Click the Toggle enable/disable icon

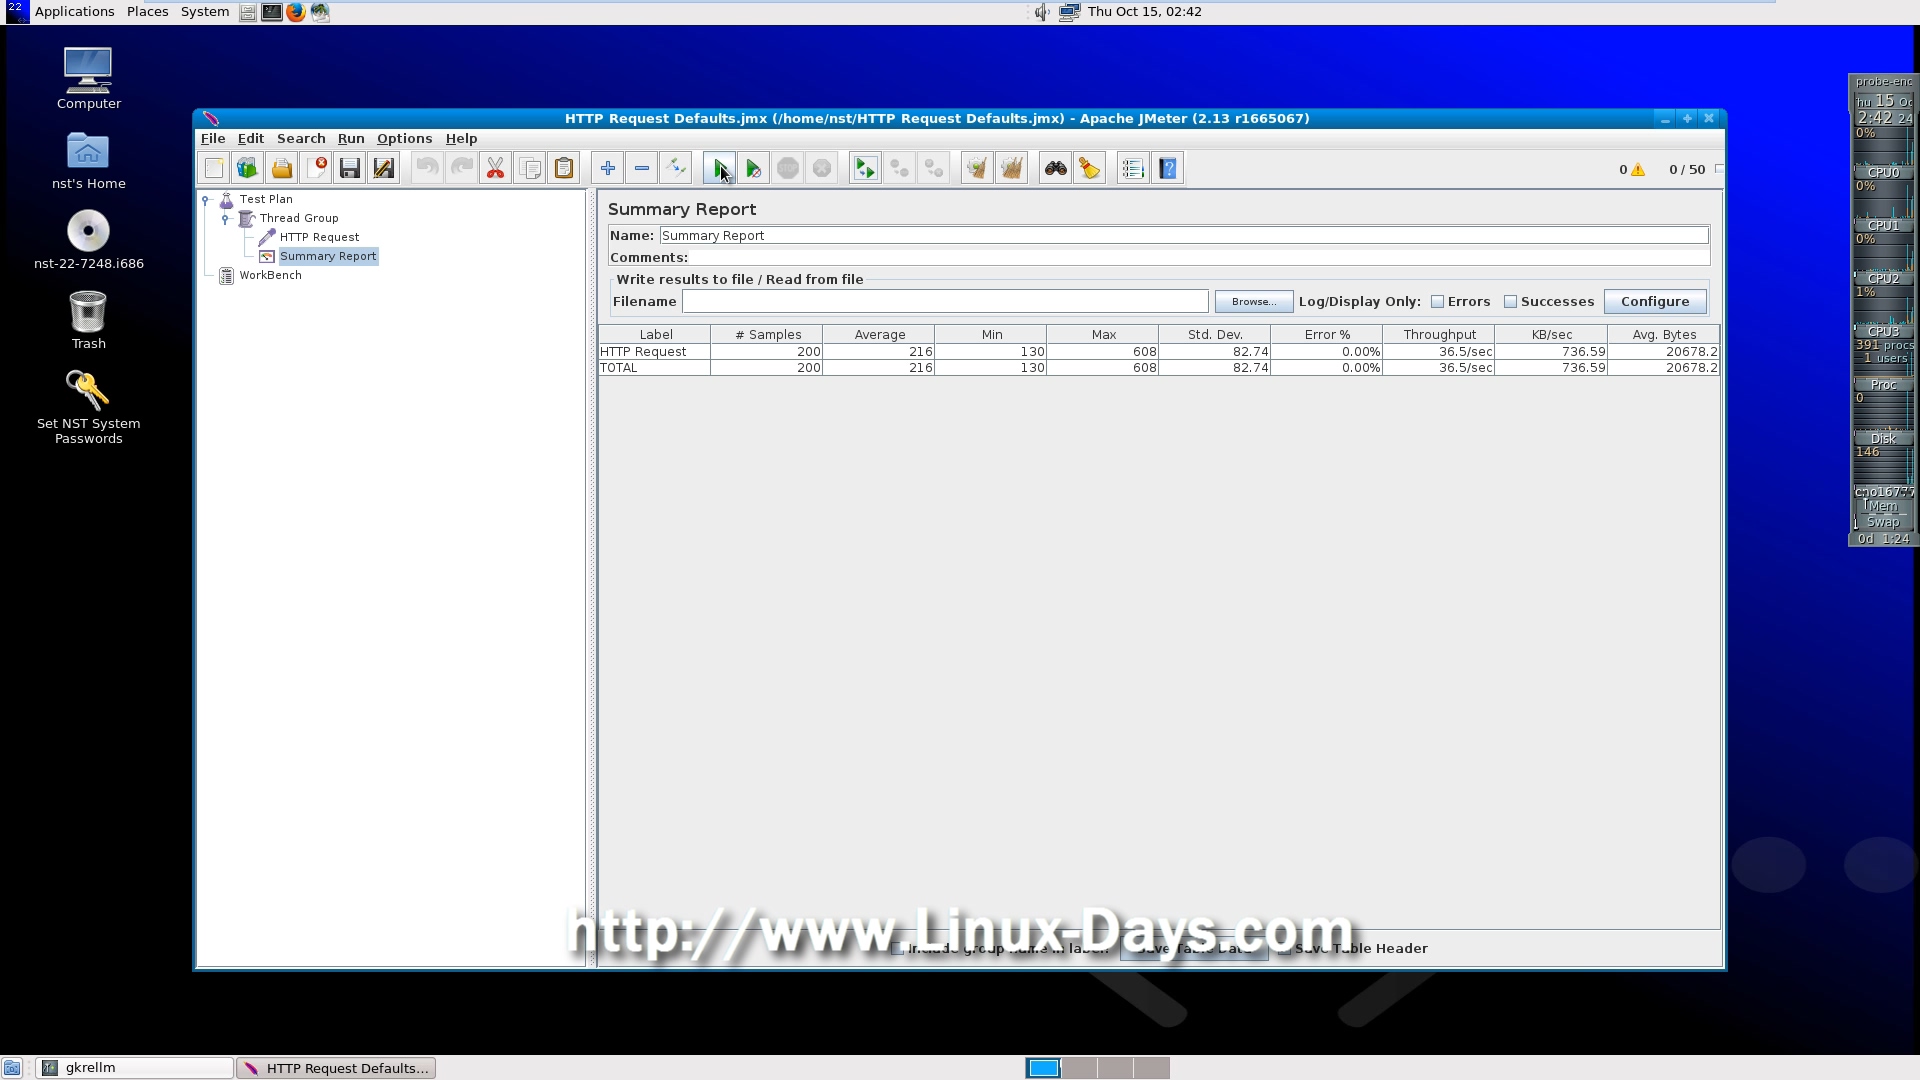(x=676, y=169)
